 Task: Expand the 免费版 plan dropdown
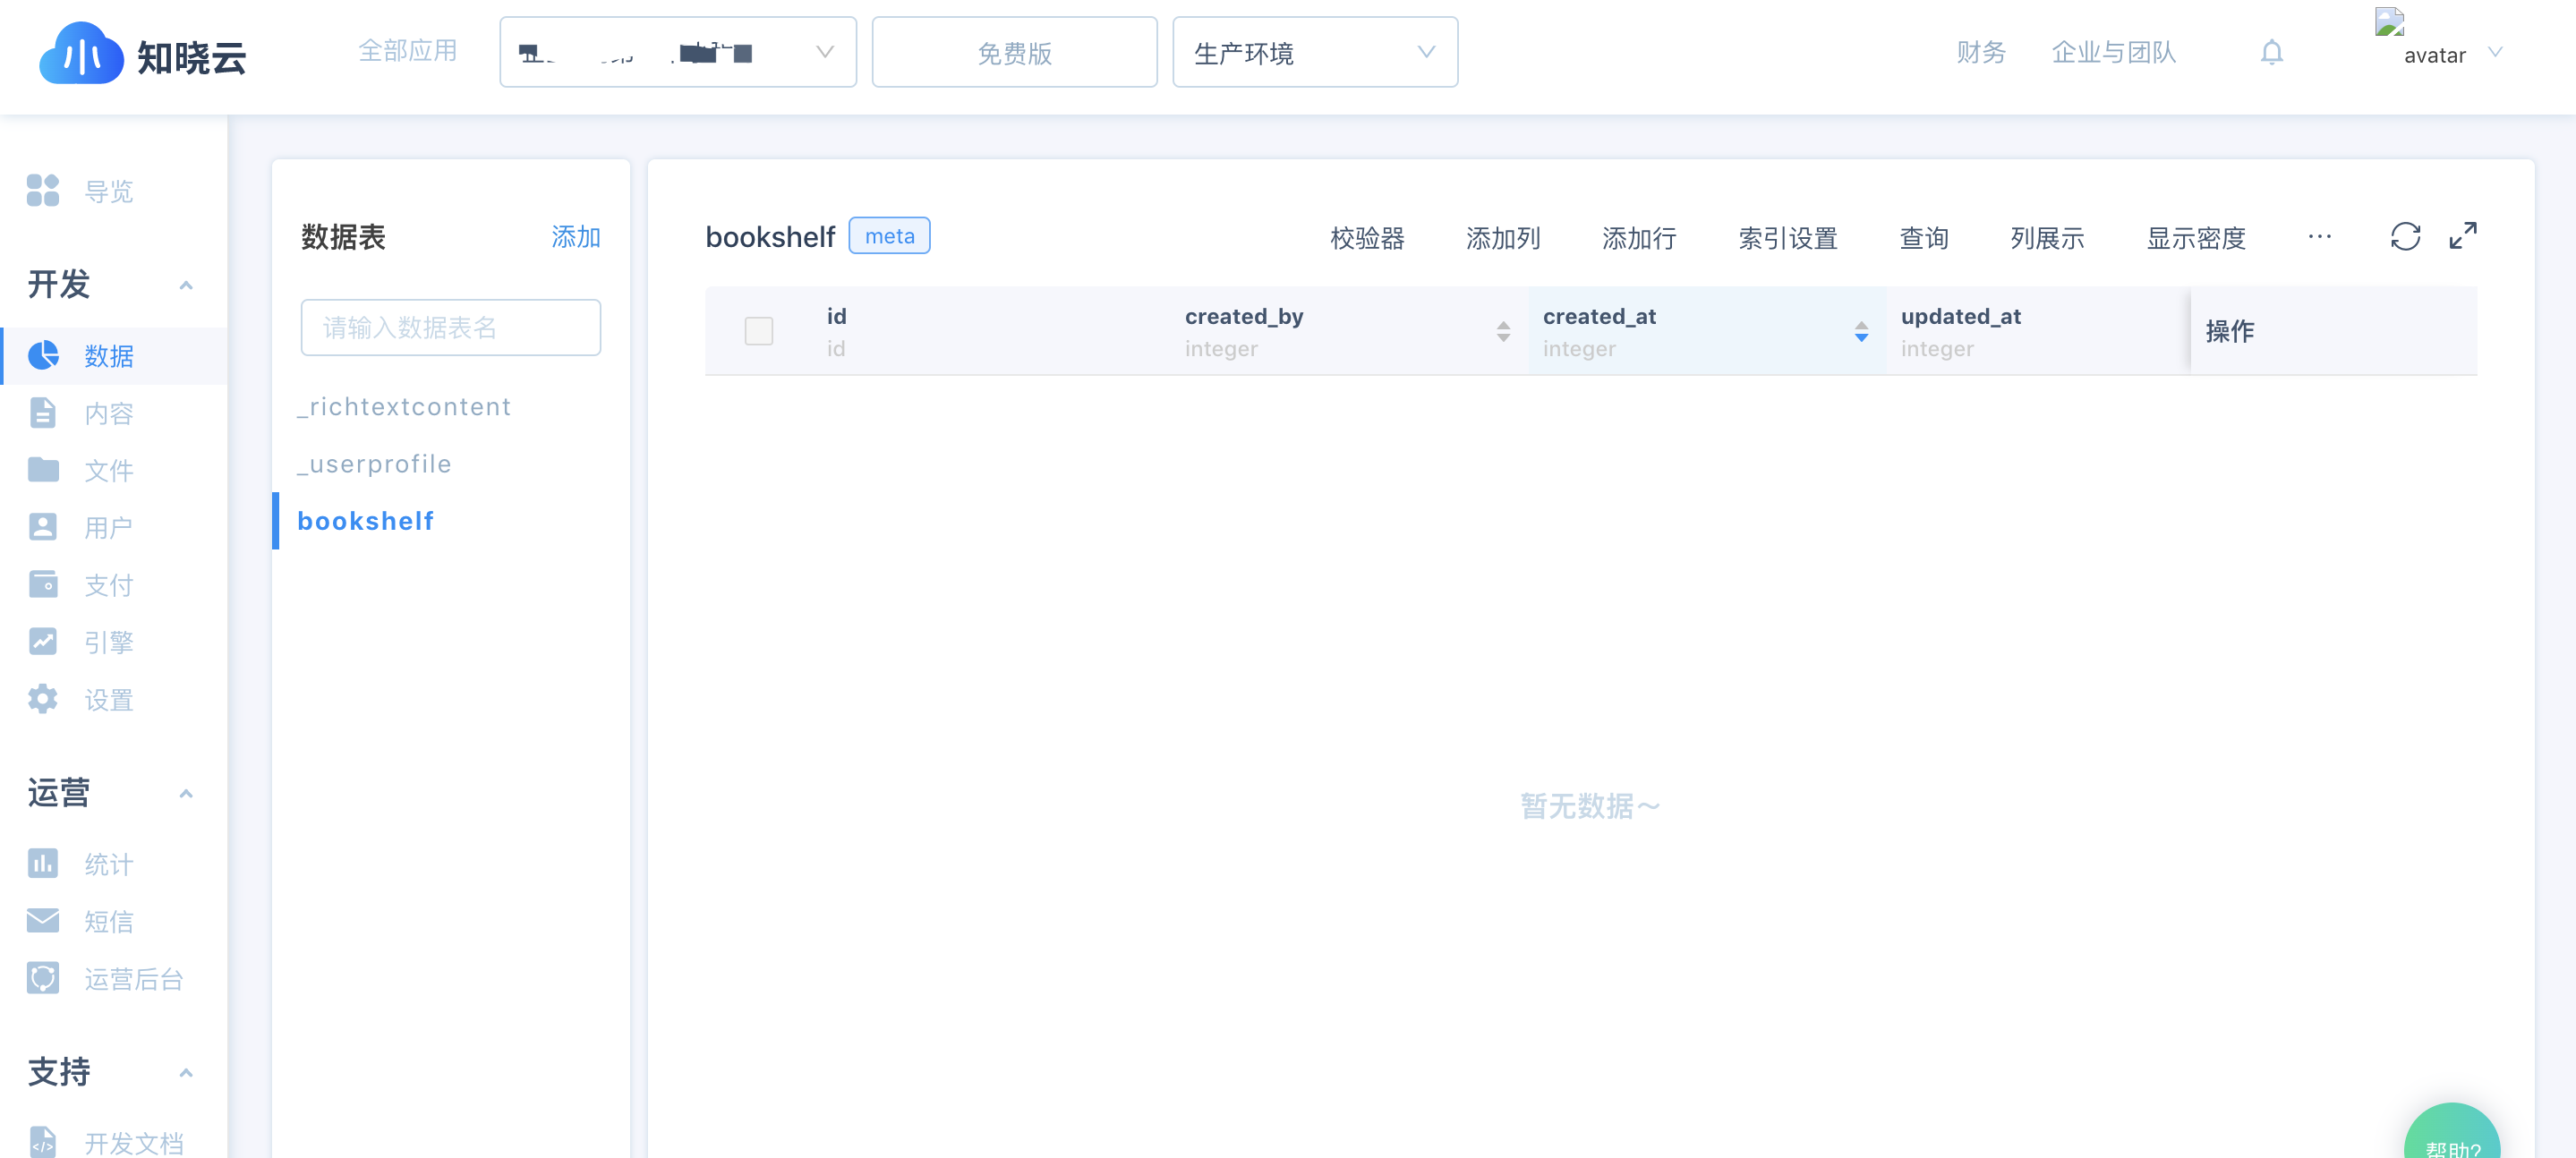pos(1013,55)
